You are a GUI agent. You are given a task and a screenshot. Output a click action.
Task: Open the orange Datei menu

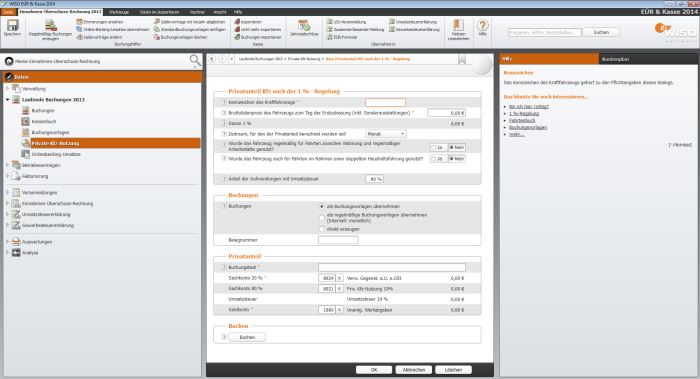pyautogui.click(x=8, y=12)
